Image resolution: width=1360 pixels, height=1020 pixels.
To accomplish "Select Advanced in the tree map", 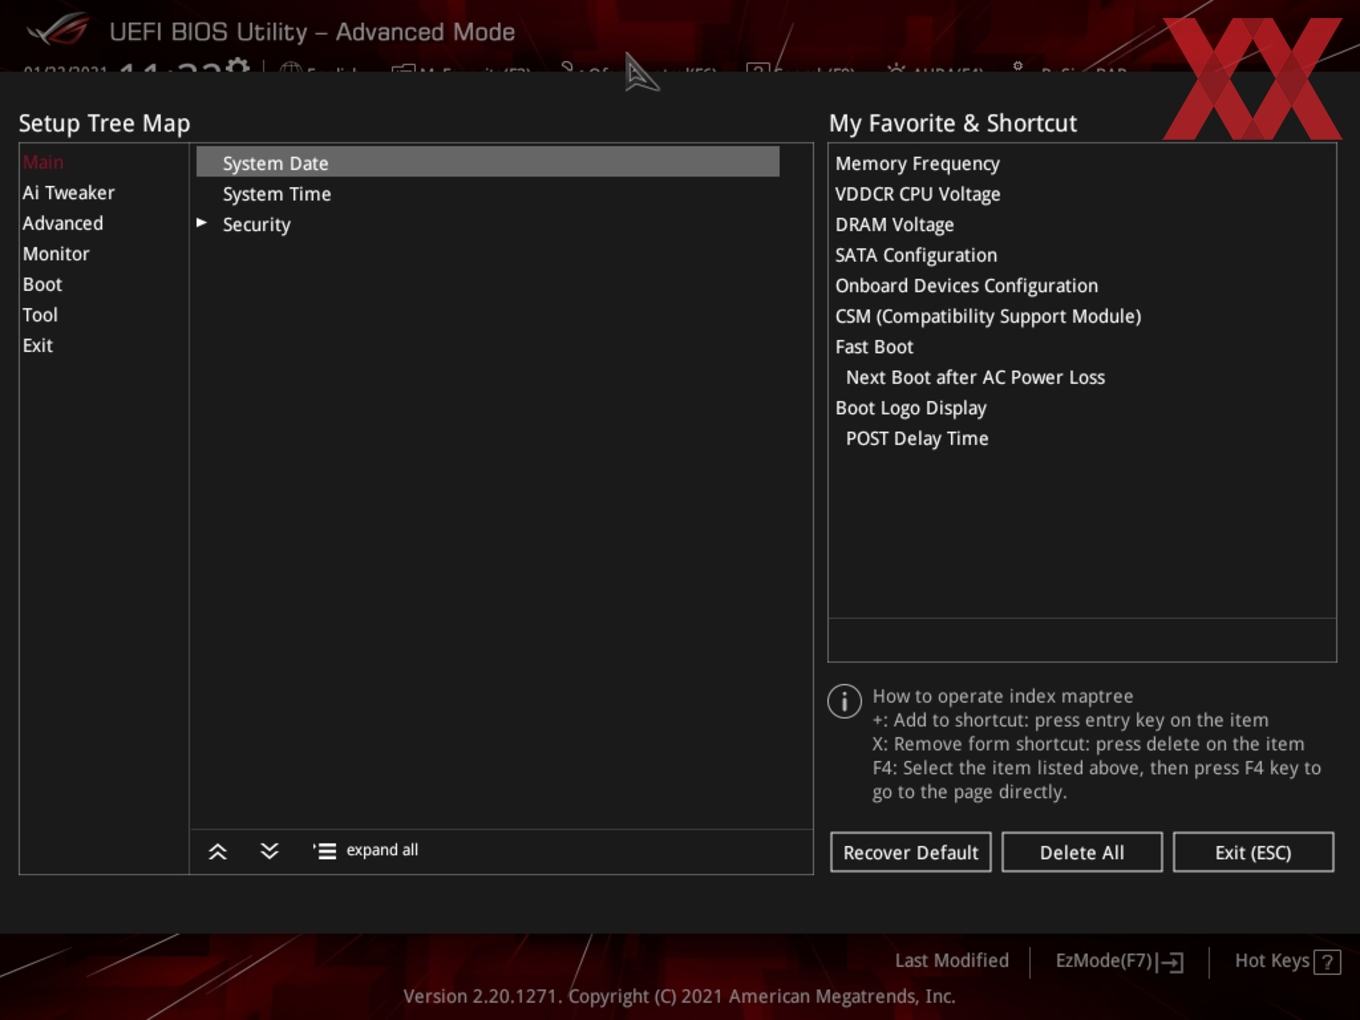I will (63, 223).
